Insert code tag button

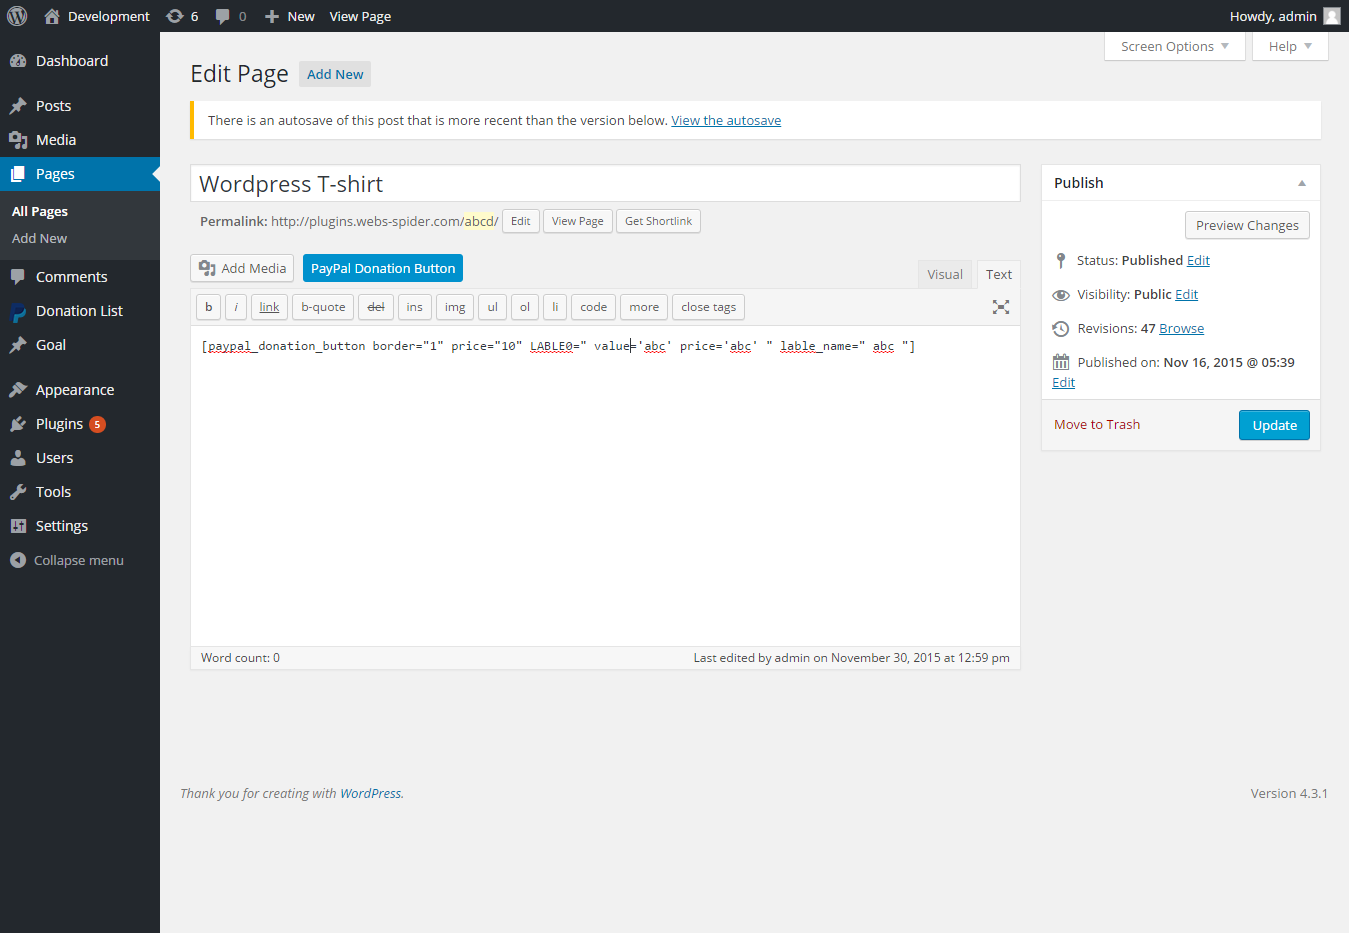tap(594, 307)
